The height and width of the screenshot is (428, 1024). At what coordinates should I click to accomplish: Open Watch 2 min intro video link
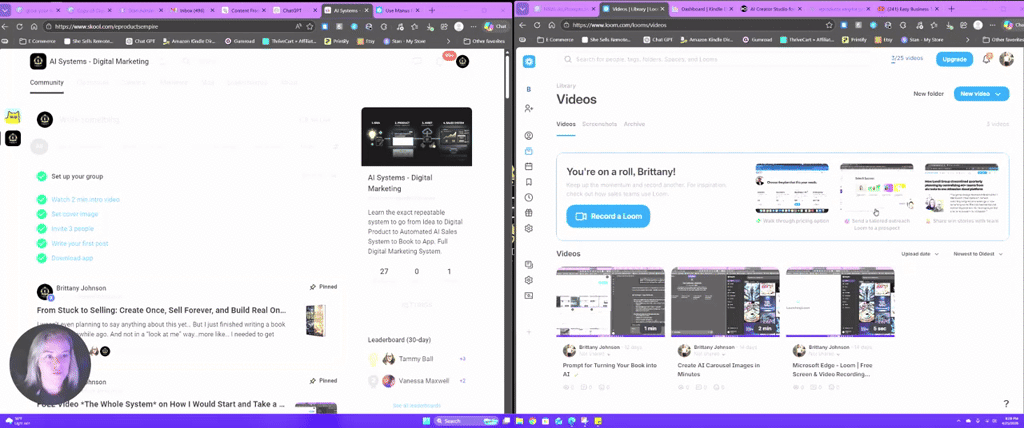(86, 199)
